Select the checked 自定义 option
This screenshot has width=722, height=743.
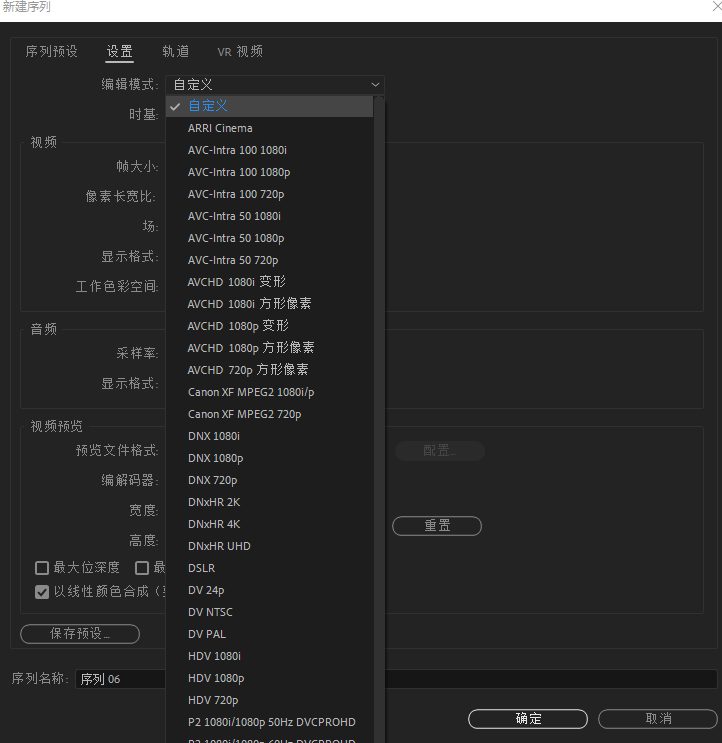pyautogui.click(x=209, y=106)
